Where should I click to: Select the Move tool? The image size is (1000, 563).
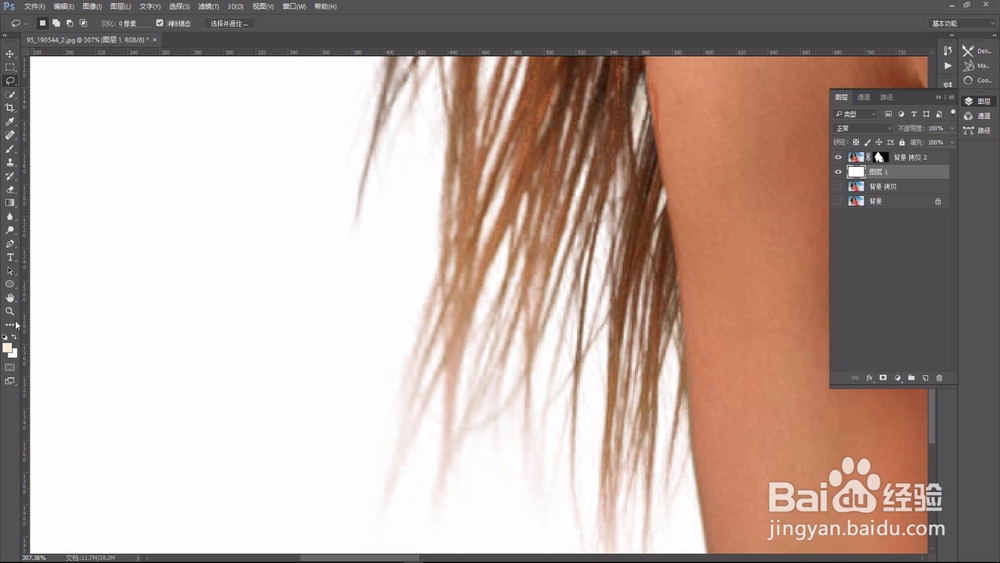click(x=10, y=54)
